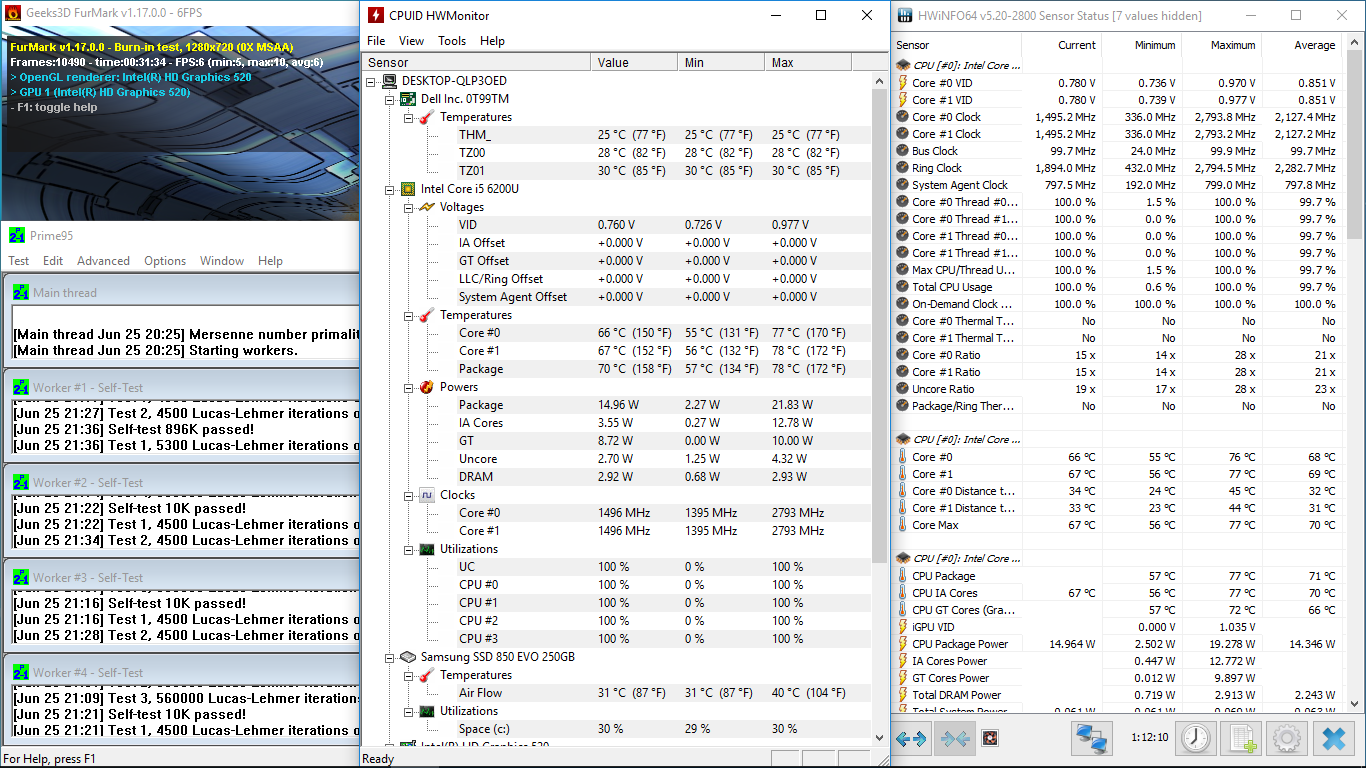This screenshot has height=768, width=1366.
Task: Click the Clocks category icon in HWMonitor
Action: click(427, 495)
